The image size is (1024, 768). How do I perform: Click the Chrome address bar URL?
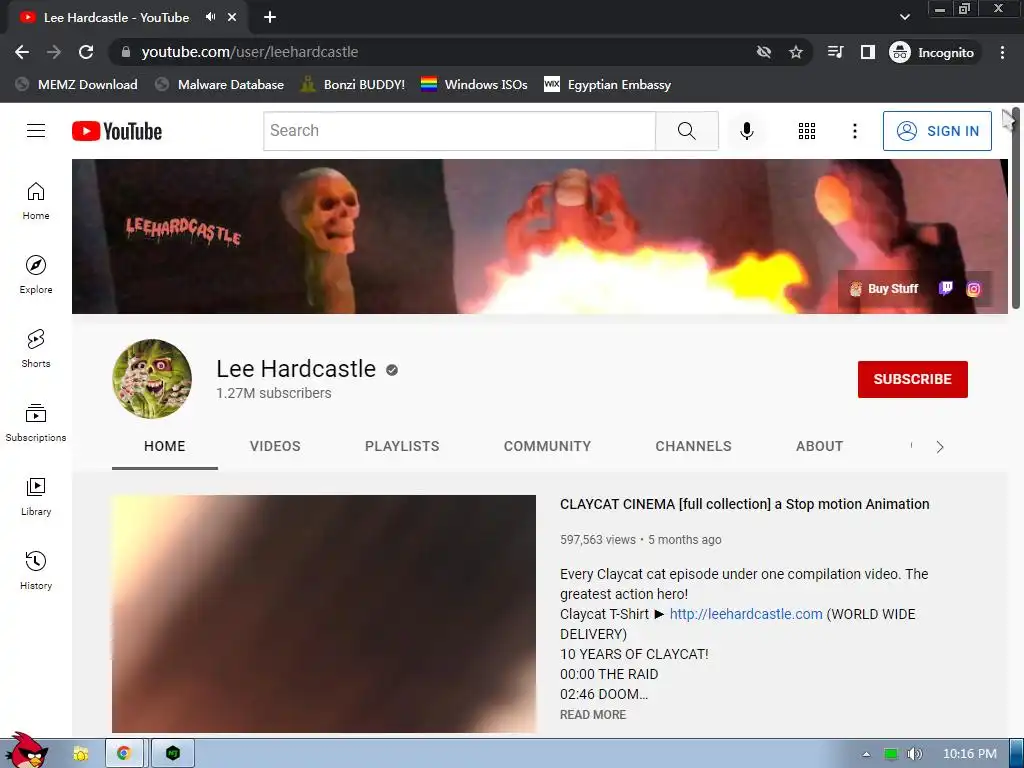[x=250, y=52]
